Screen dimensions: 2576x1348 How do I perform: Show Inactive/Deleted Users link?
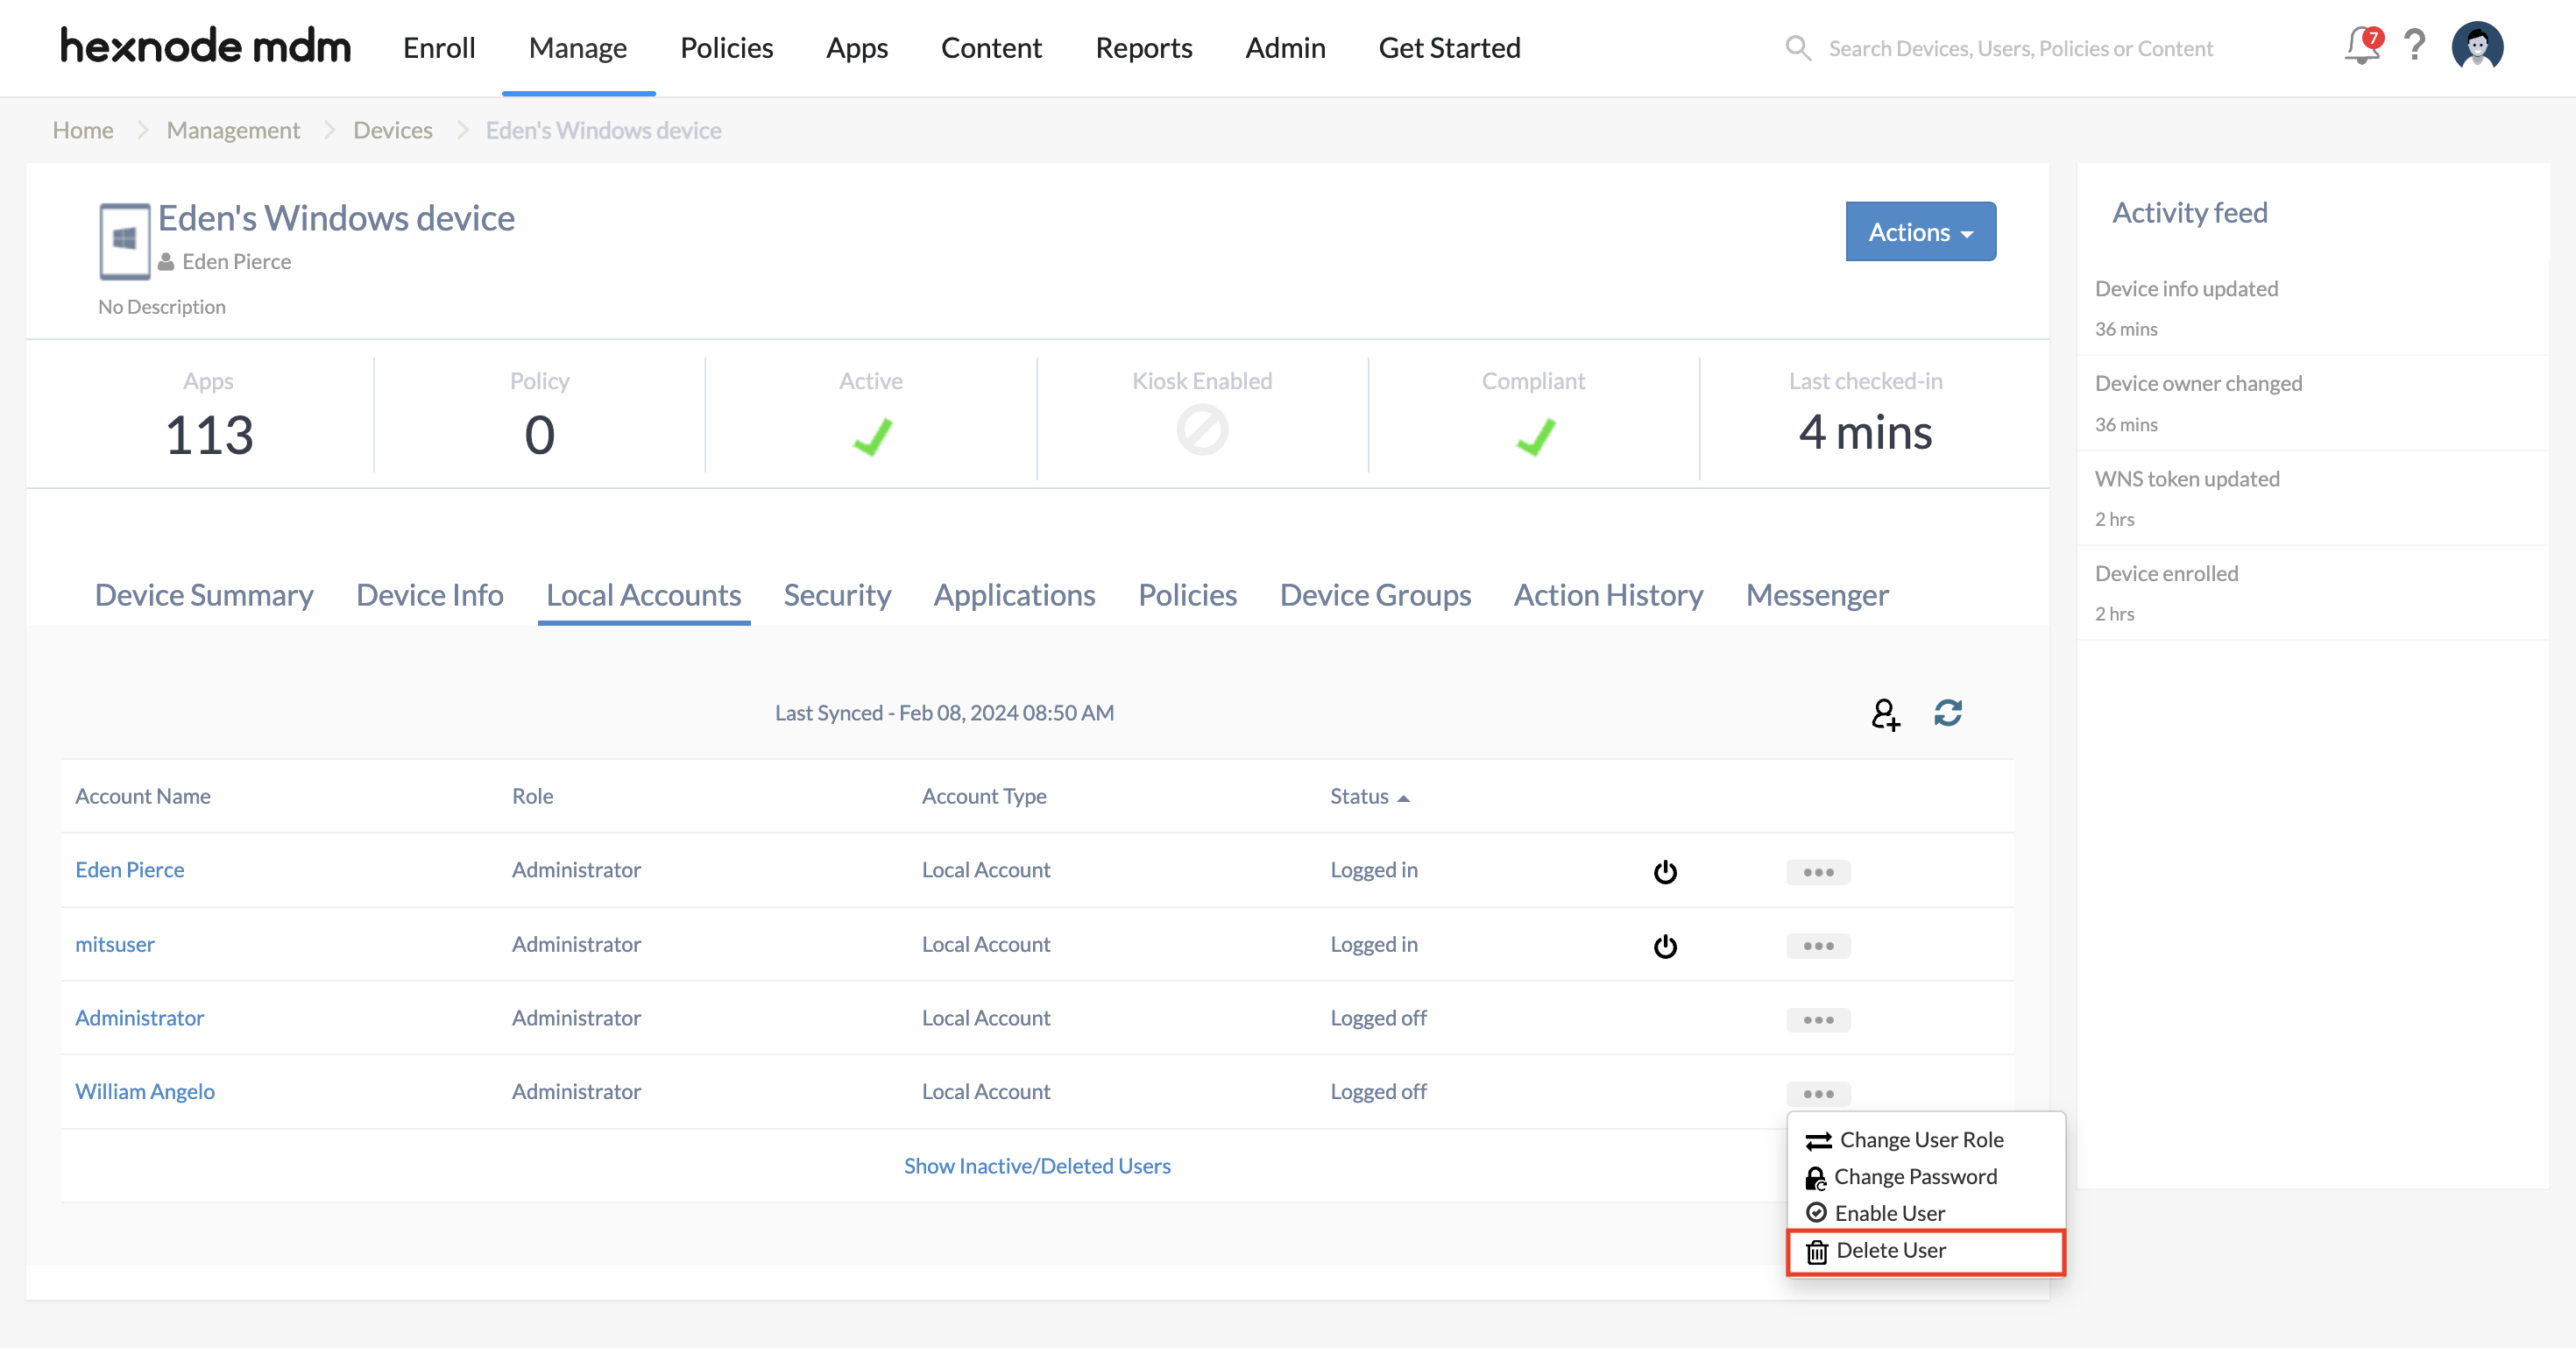pyautogui.click(x=1037, y=1166)
